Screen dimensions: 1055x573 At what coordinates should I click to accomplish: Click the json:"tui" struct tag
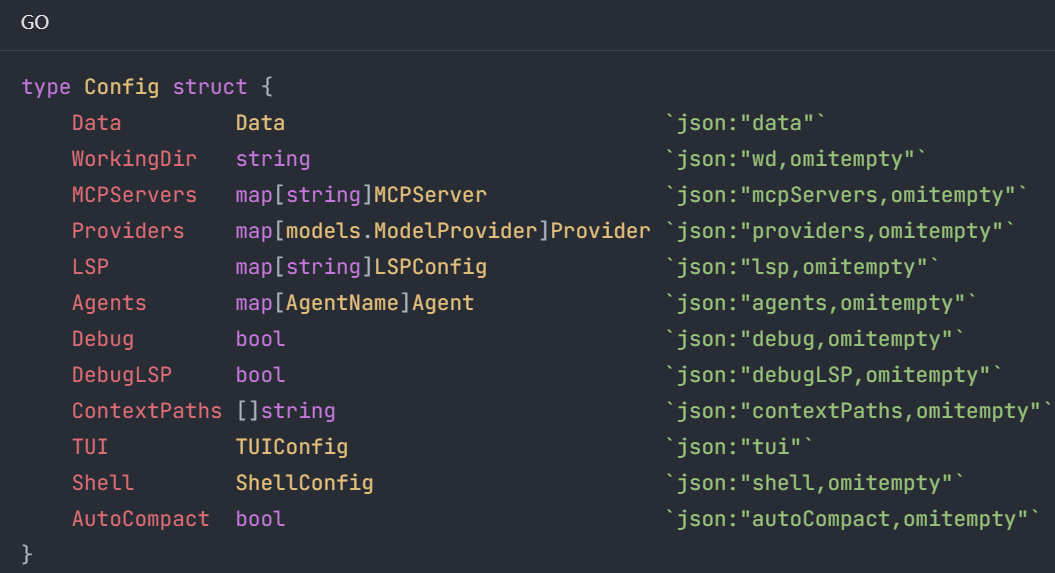tap(740, 447)
